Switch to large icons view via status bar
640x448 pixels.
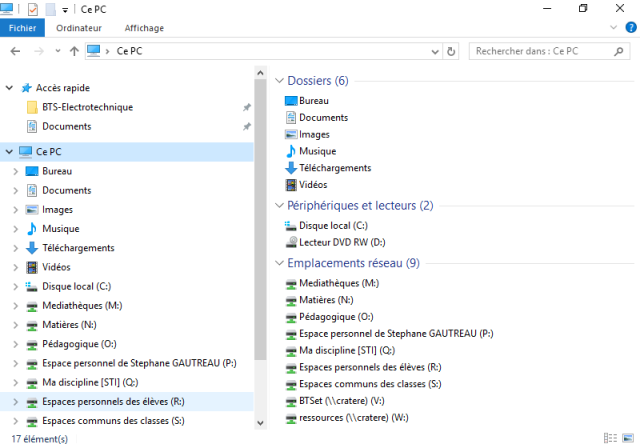click(628, 438)
